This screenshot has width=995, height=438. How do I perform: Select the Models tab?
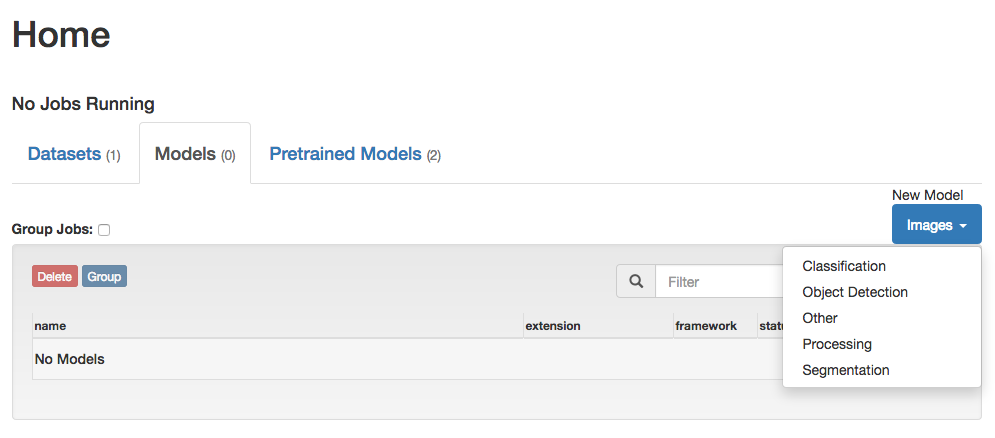coord(195,154)
